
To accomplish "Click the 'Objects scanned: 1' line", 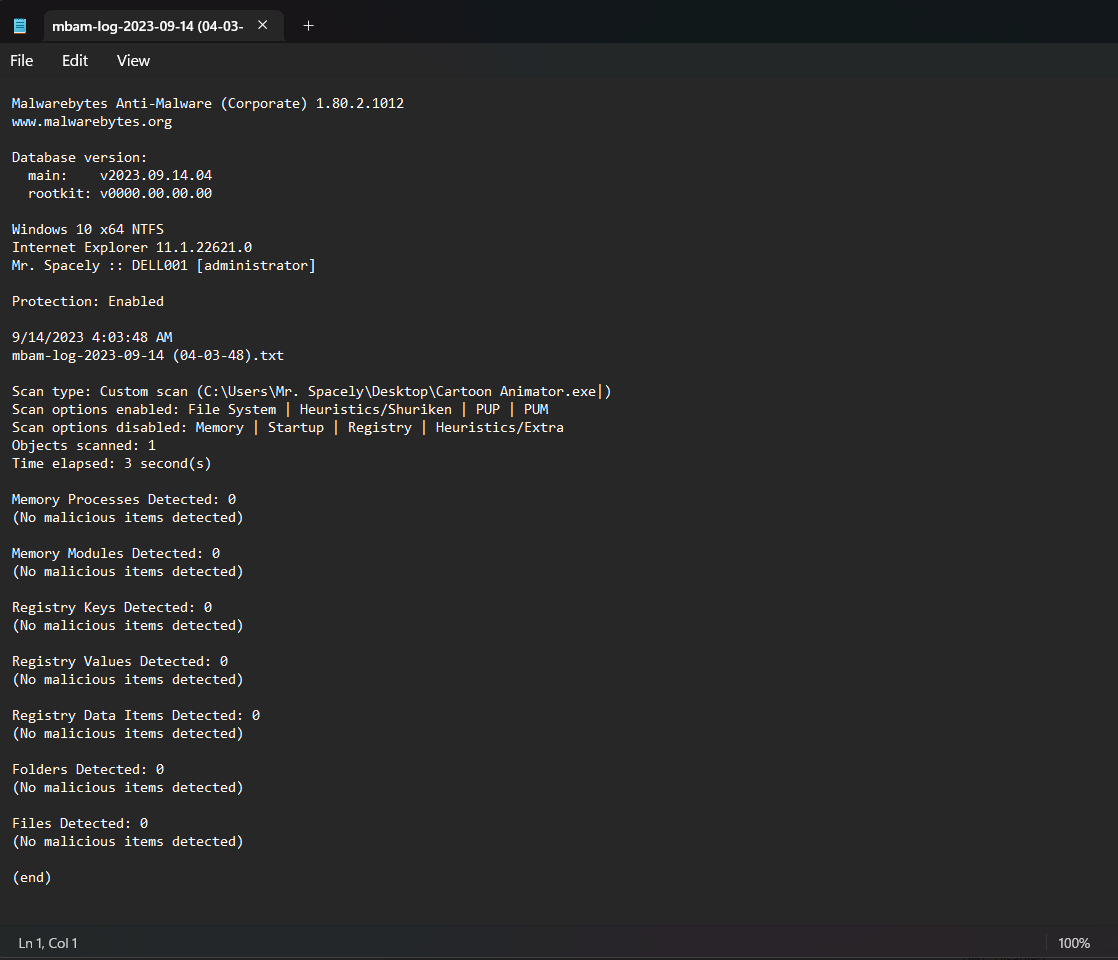I will click(x=83, y=446).
